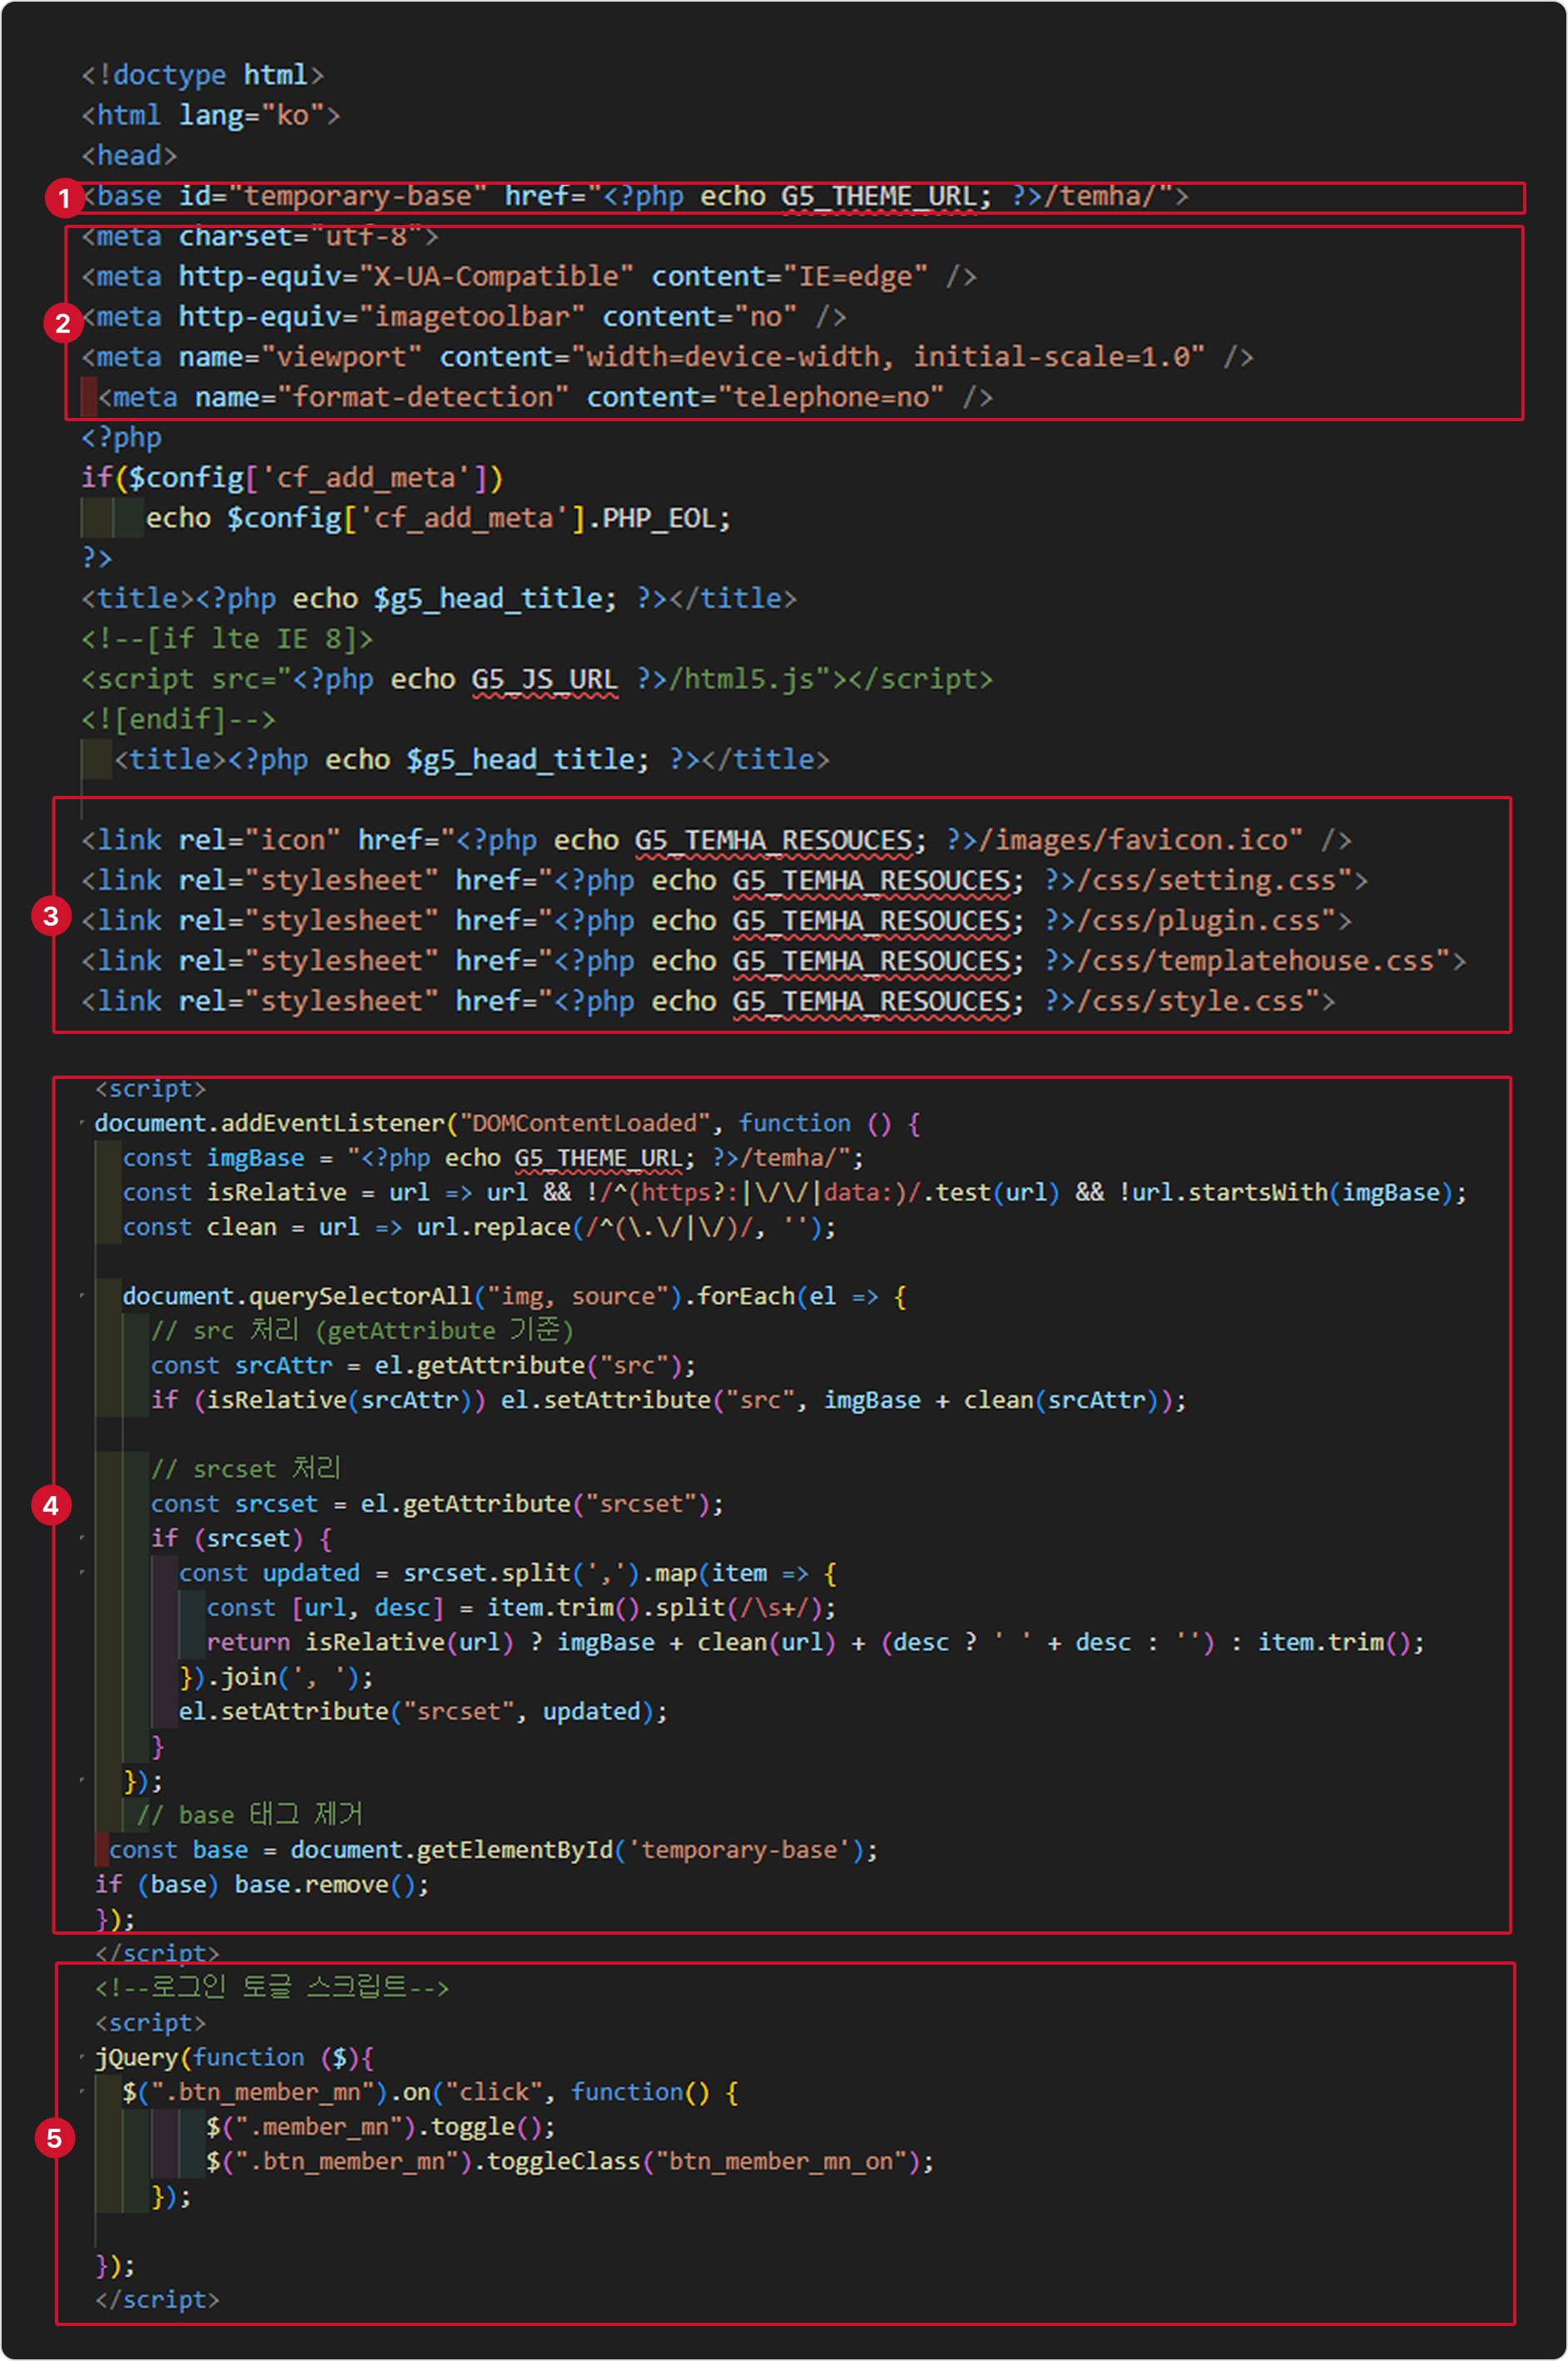The height and width of the screenshot is (2361, 1568).
Task: Click the red number 4 annotation badge
Action: (51, 1504)
